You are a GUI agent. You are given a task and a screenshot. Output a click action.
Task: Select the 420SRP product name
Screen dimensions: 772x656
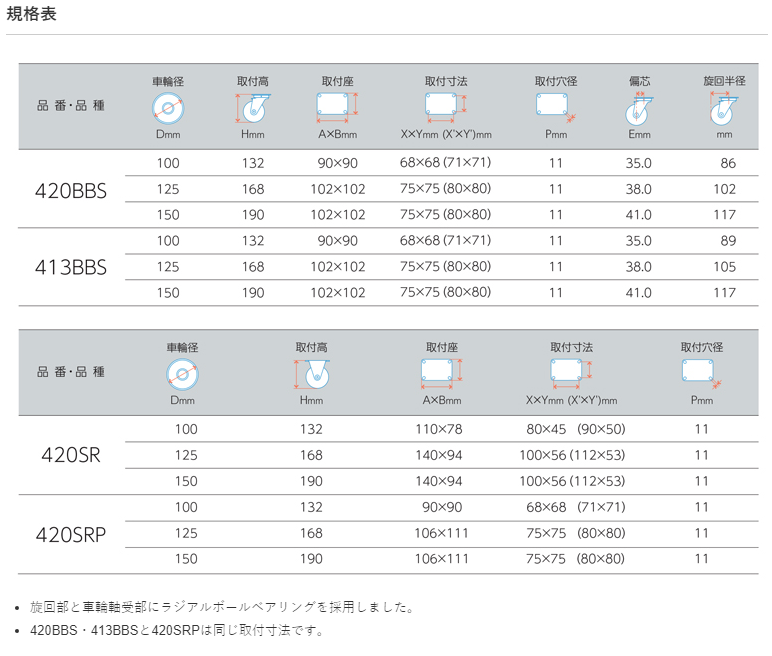[70, 533]
